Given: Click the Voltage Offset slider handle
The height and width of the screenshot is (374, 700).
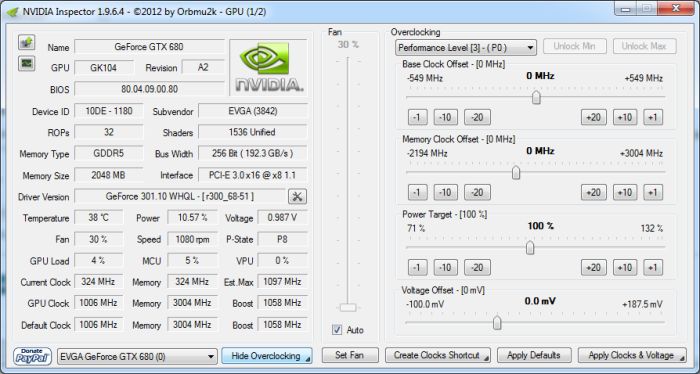Looking at the screenshot, I should coord(497,323).
